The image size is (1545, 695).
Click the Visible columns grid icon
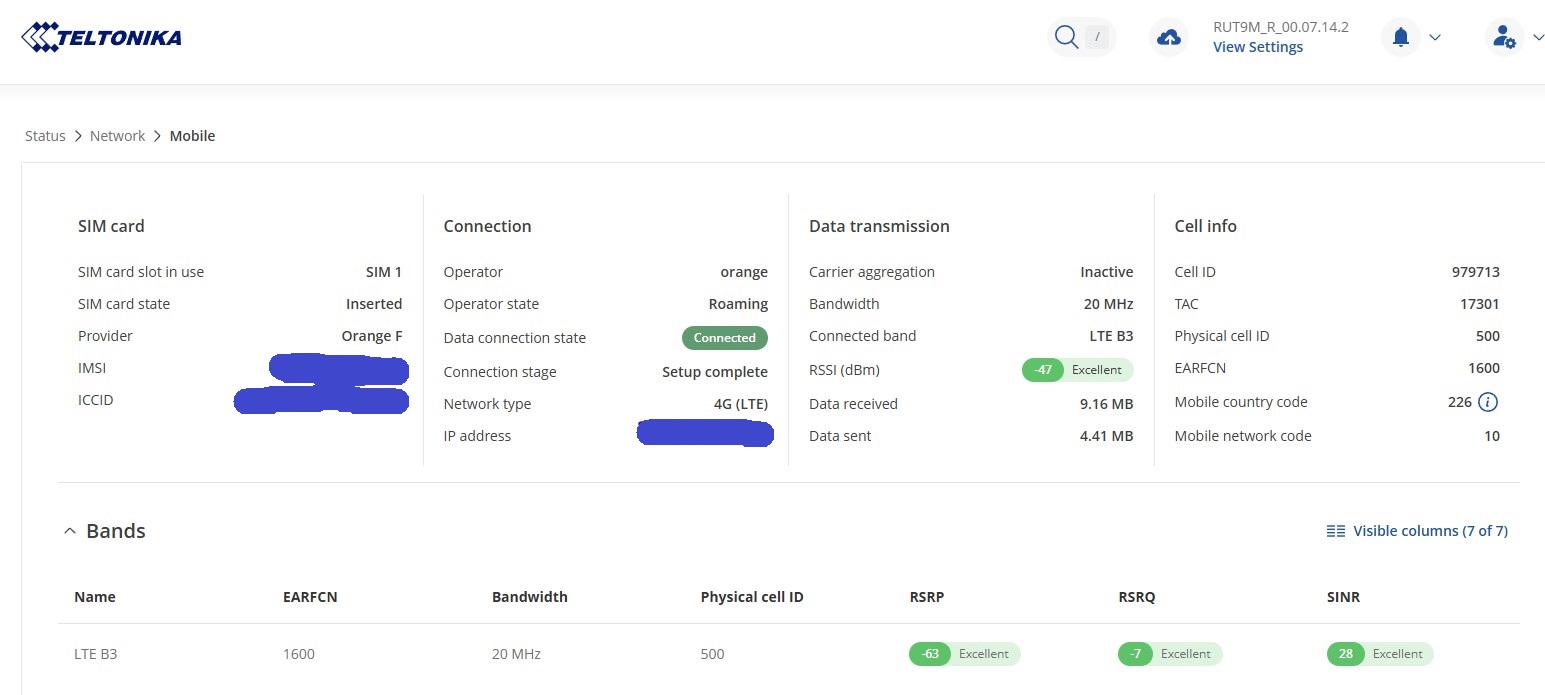1335,531
